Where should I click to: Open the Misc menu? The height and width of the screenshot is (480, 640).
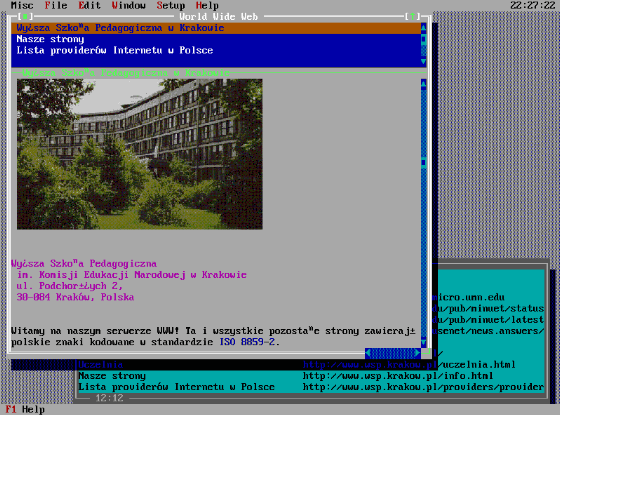click(x=22, y=5)
